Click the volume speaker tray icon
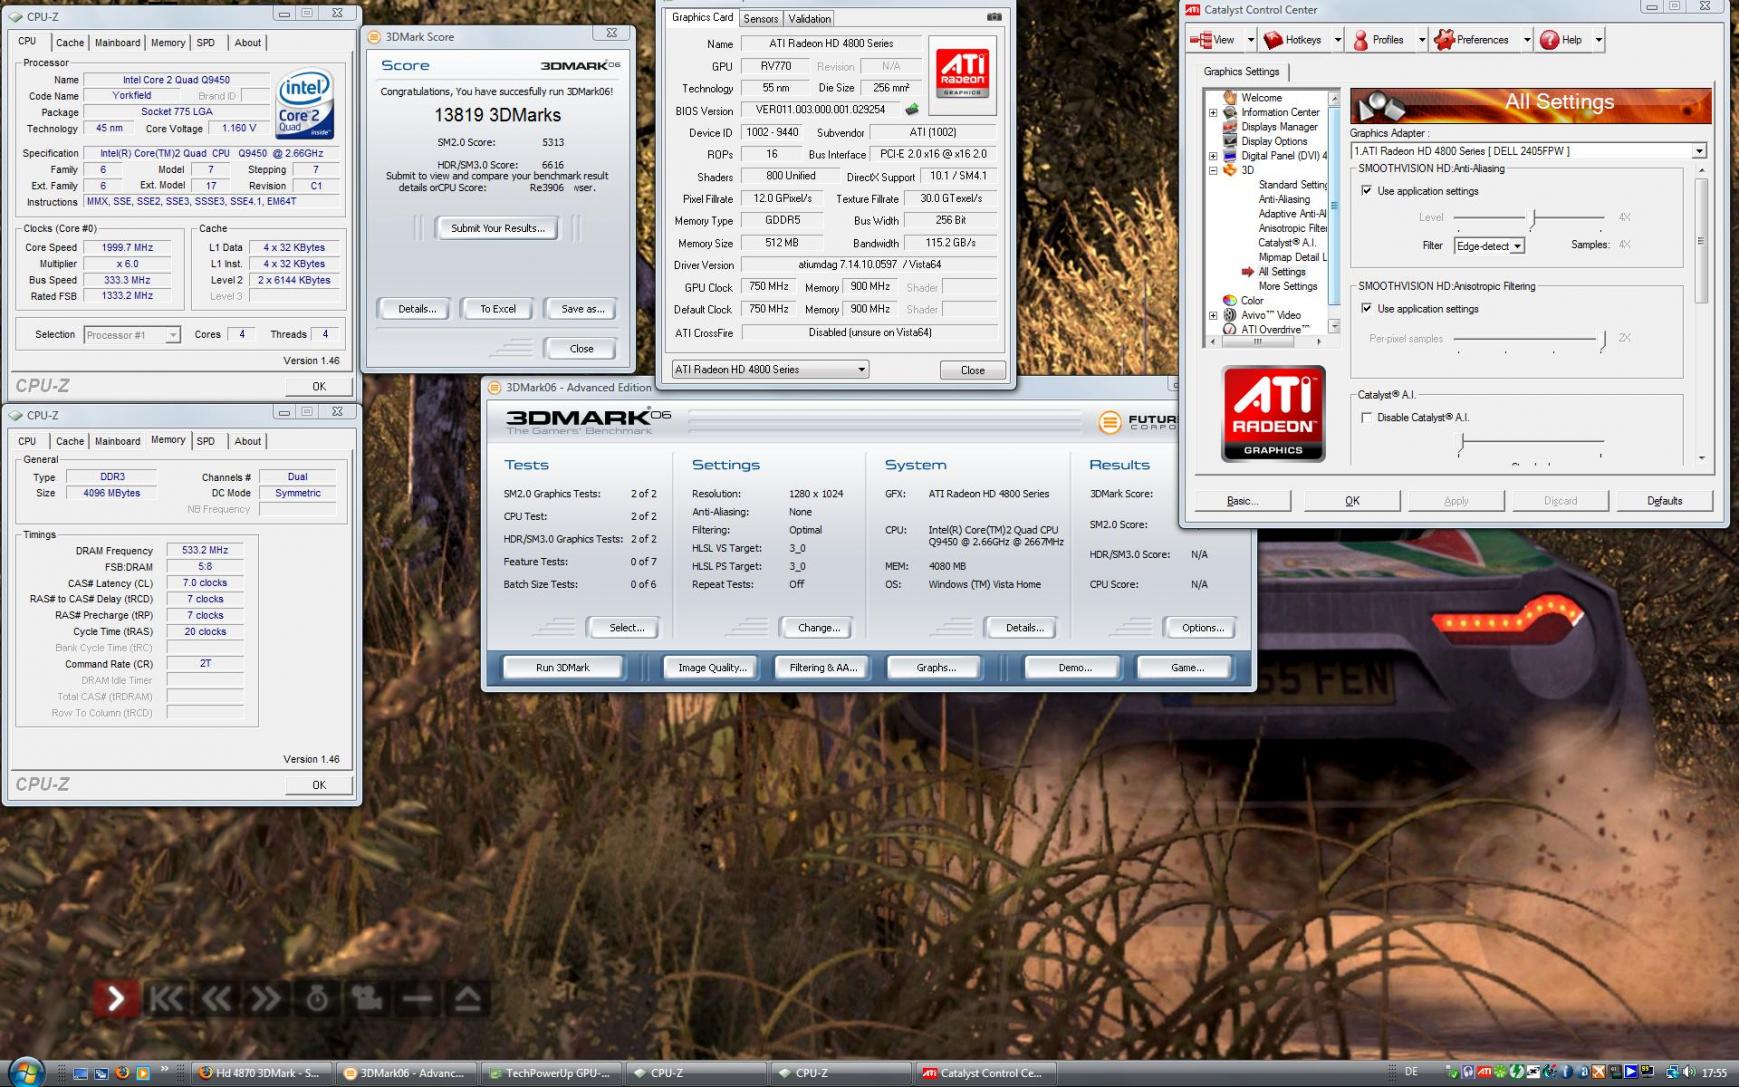 [1689, 1072]
